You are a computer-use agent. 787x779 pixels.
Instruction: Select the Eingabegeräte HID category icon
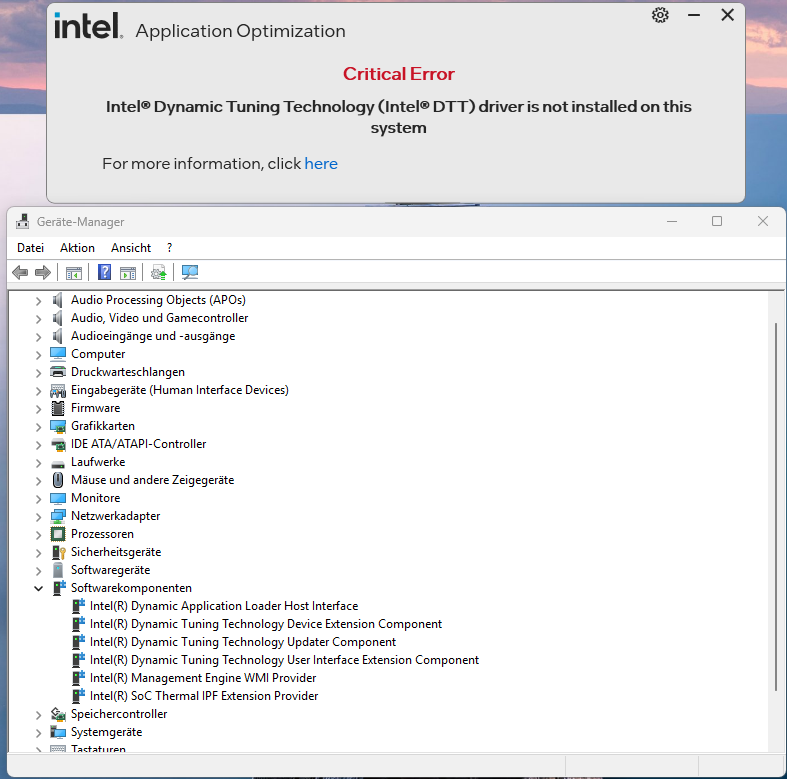[x=58, y=391]
